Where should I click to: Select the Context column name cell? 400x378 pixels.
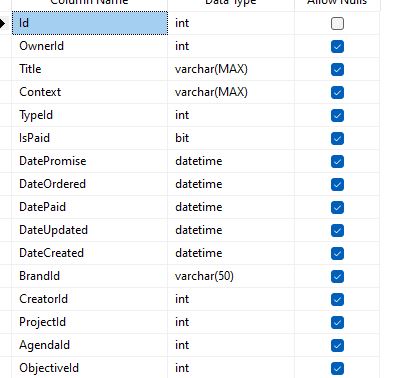90,92
